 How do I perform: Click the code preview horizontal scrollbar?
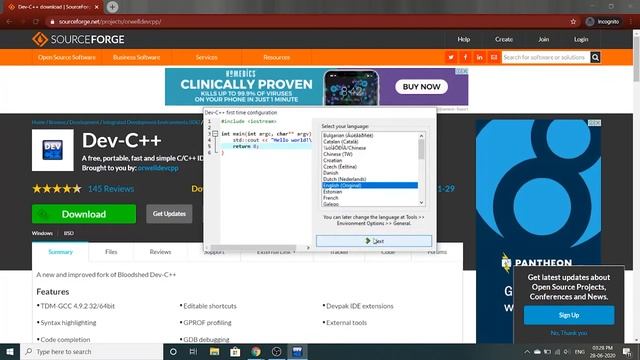click(x=254, y=247)
